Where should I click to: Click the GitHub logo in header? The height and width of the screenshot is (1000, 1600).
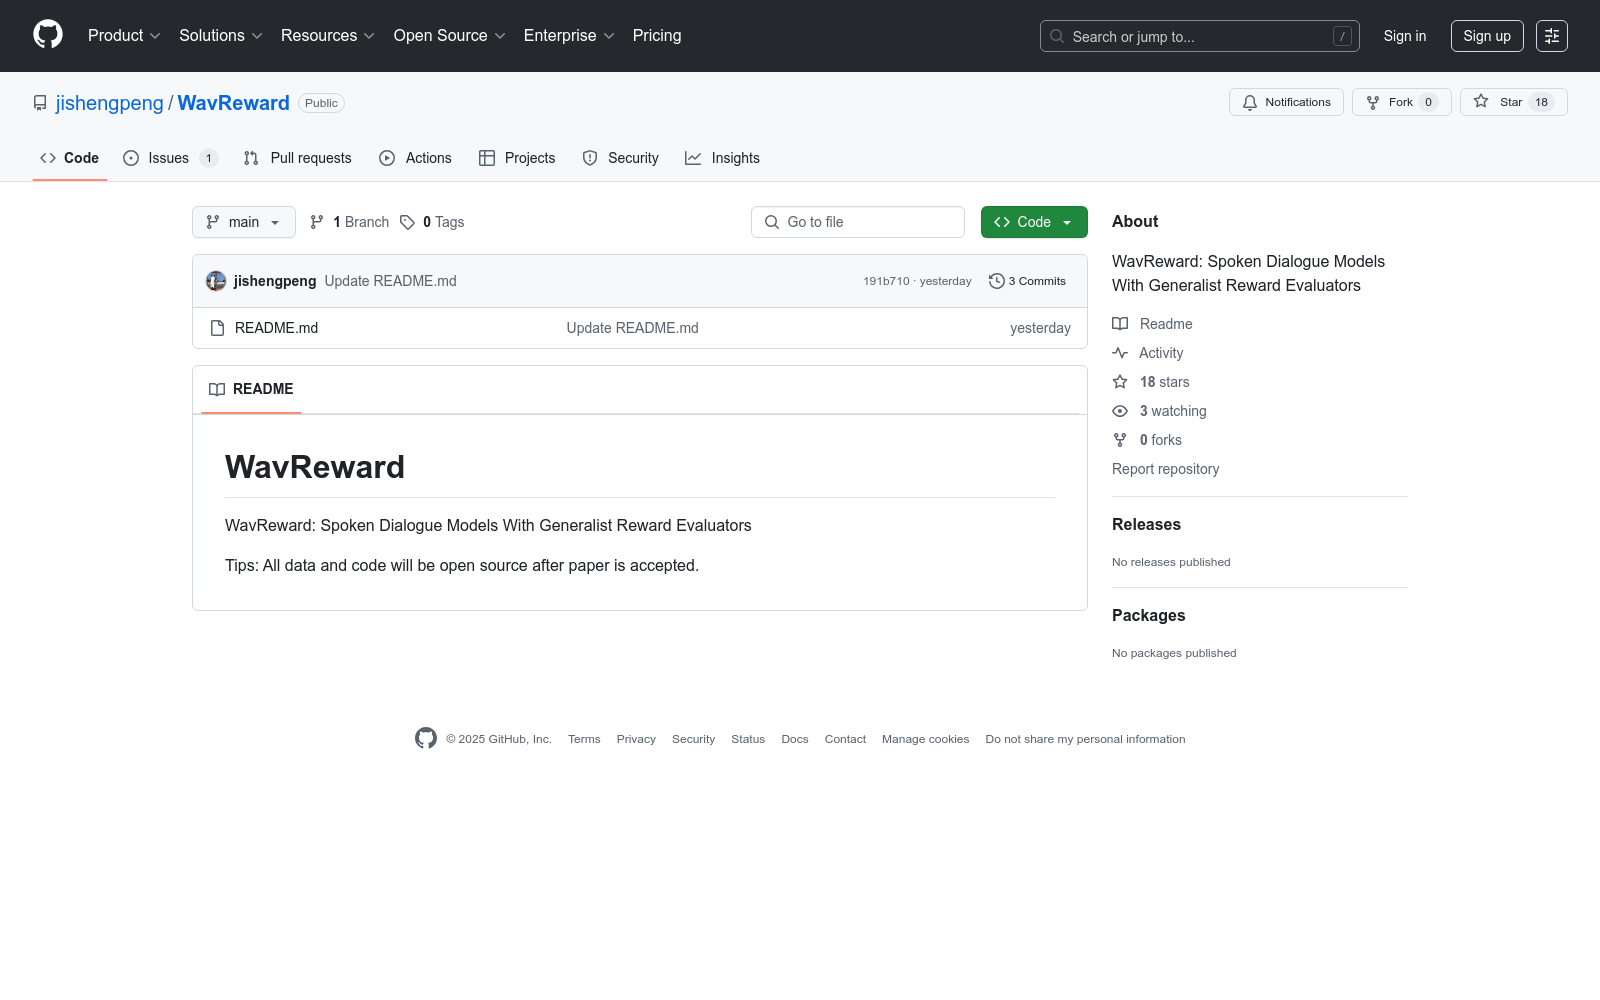pos(48,35)
